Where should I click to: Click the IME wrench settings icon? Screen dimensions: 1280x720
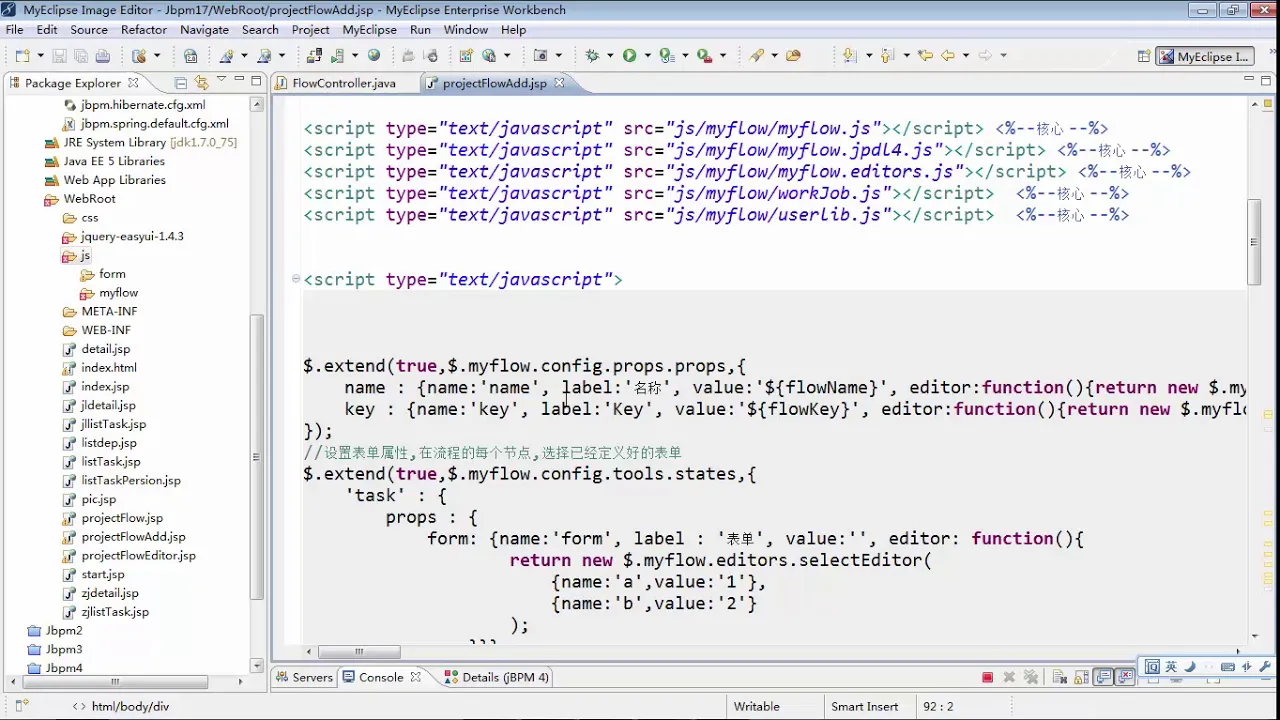click(1265, 667)
